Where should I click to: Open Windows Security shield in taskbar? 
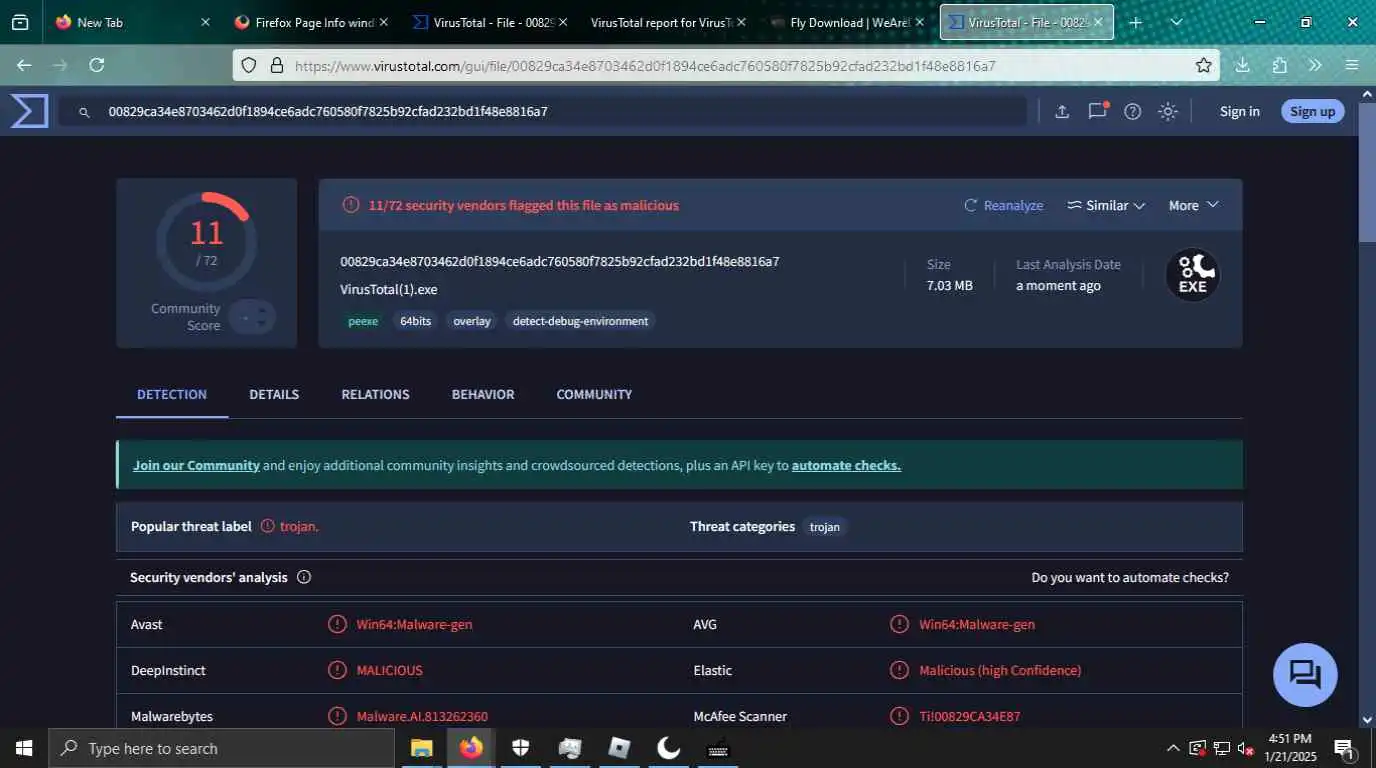[520, 748]
